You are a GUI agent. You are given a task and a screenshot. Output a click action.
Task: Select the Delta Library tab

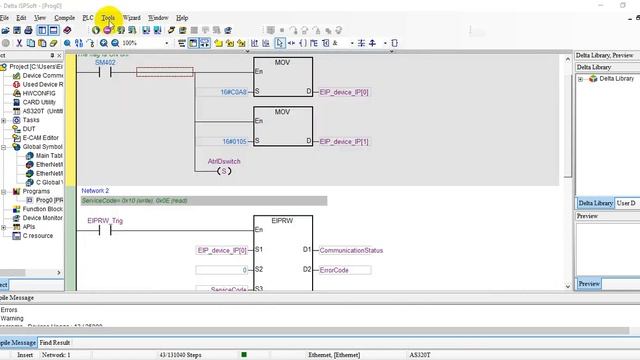(595, 203)
